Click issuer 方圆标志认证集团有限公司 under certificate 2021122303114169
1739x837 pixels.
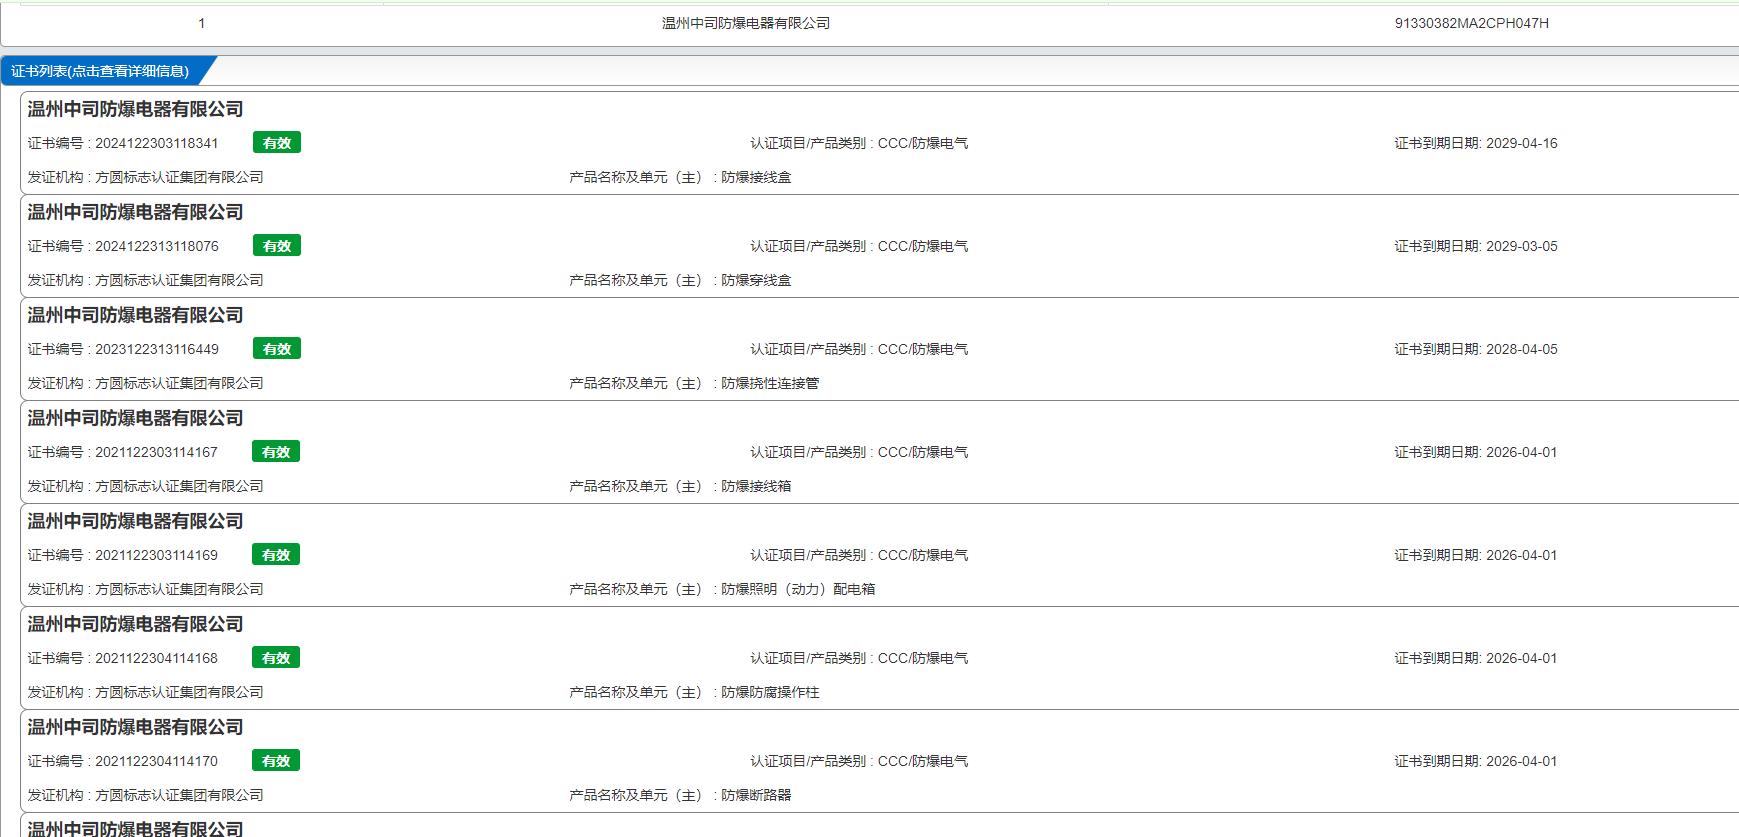pos(179,589)
